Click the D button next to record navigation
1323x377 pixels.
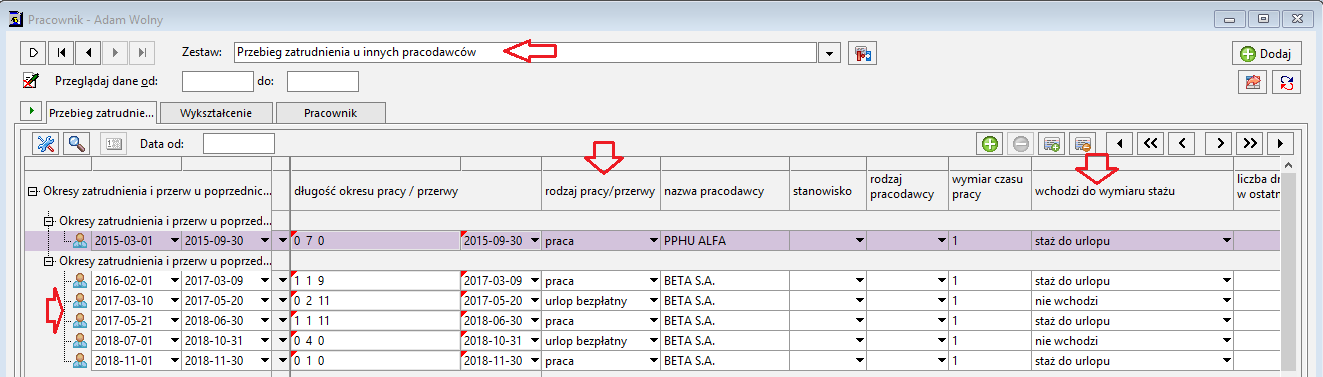point(33,52)
